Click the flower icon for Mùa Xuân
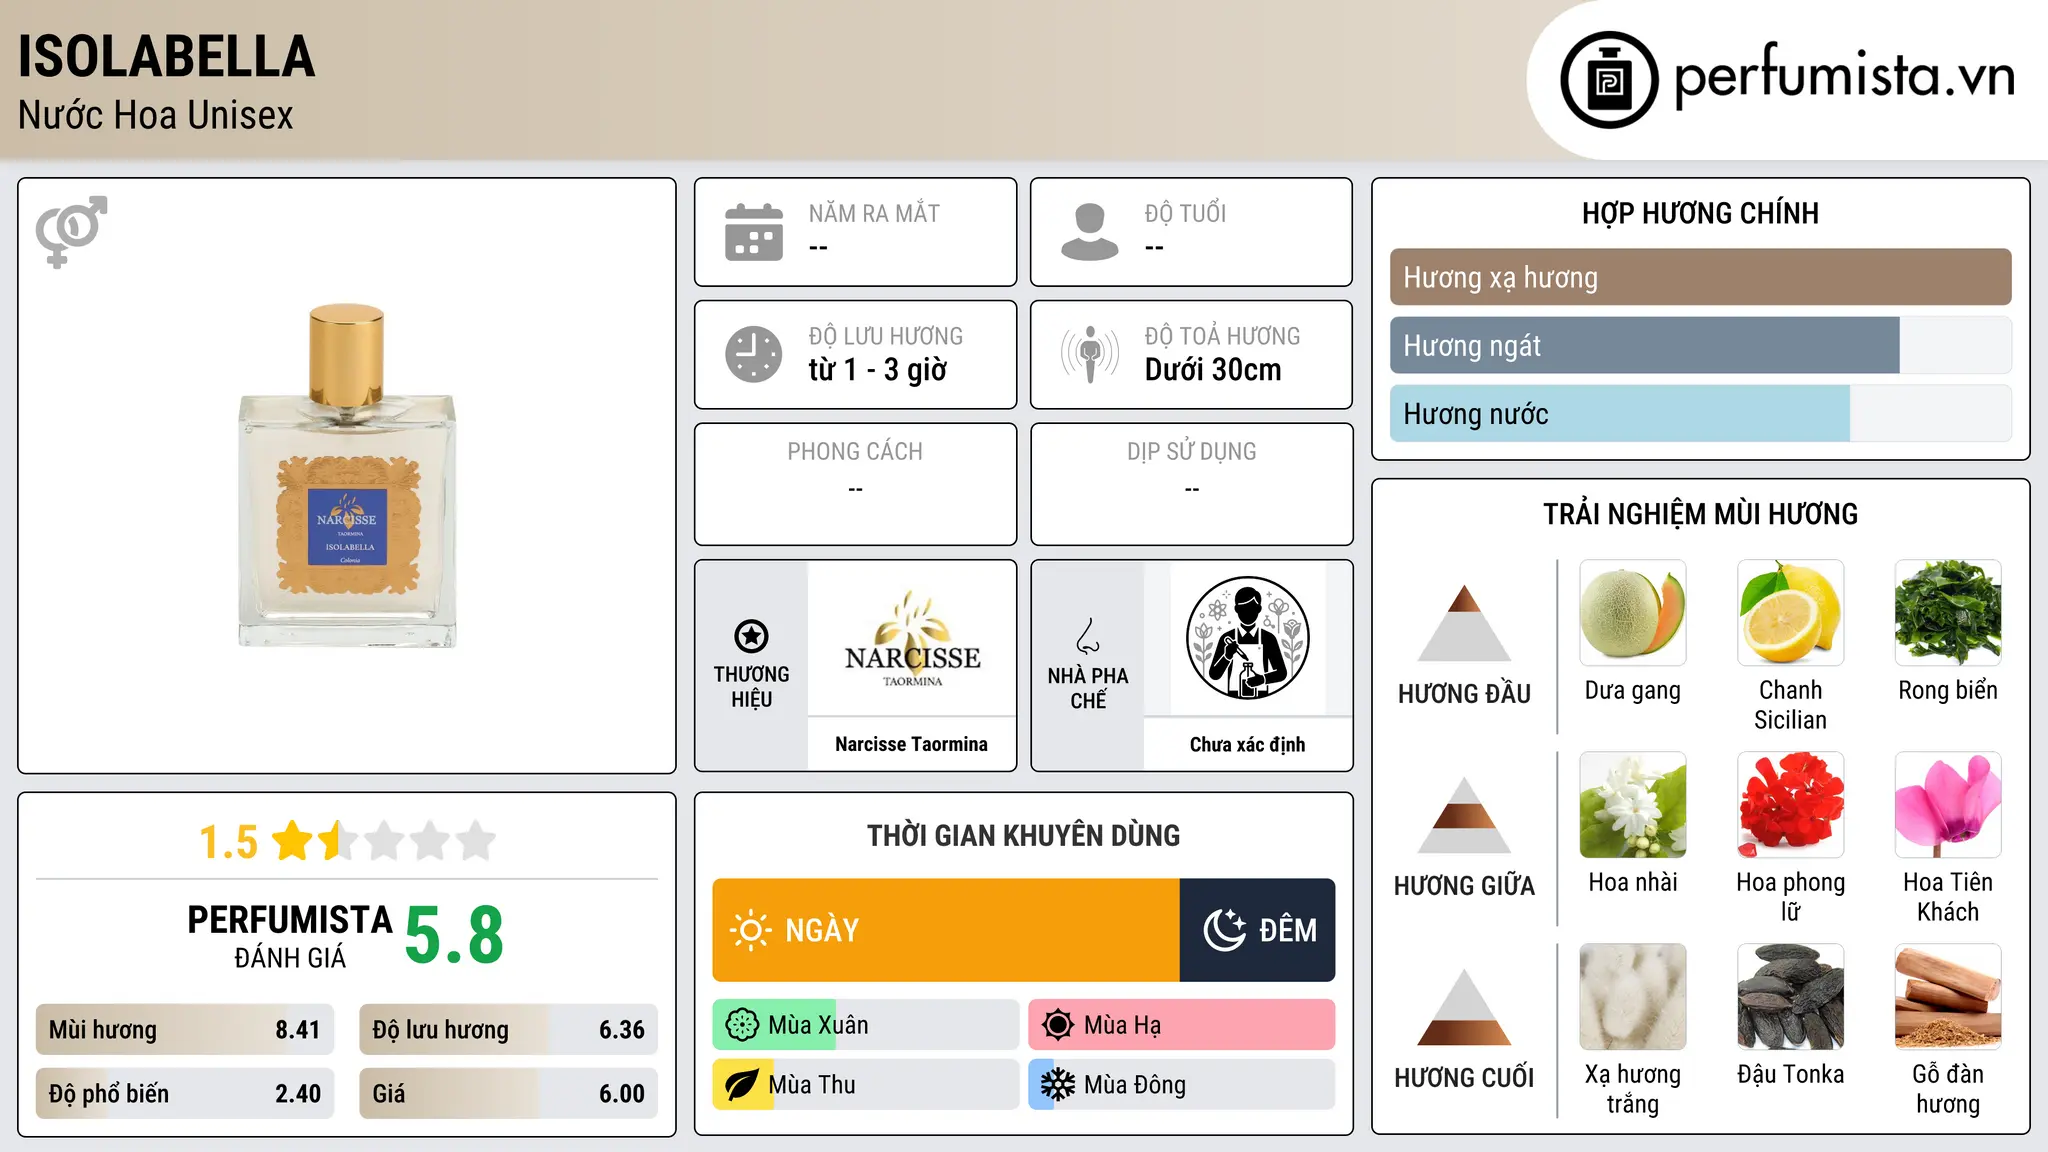The height and width of the screenshot is (1152, 2048). [x=742, y=1025]
